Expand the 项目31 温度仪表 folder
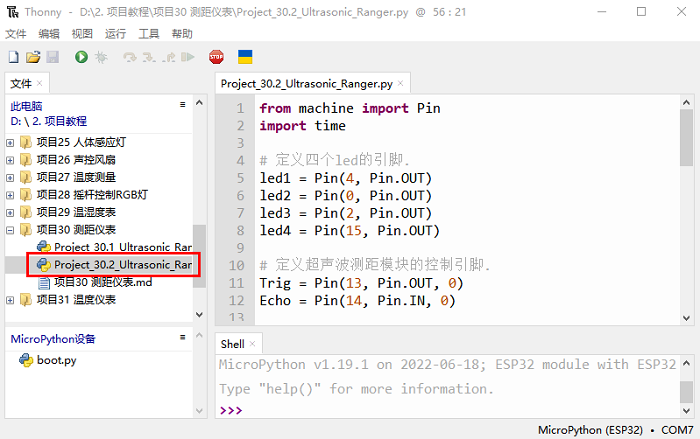The image size is (700, 439). point(11,300)
